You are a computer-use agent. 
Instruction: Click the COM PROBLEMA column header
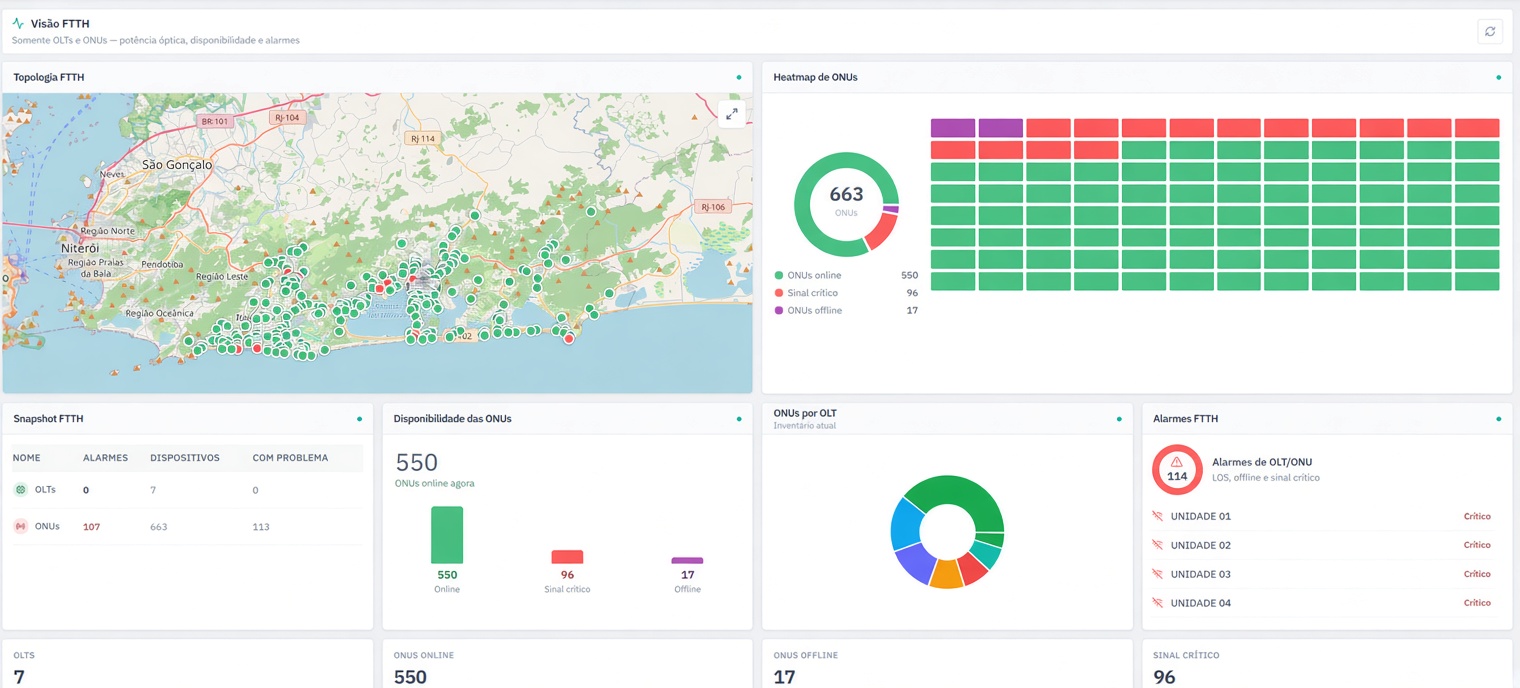click(290, 458)
